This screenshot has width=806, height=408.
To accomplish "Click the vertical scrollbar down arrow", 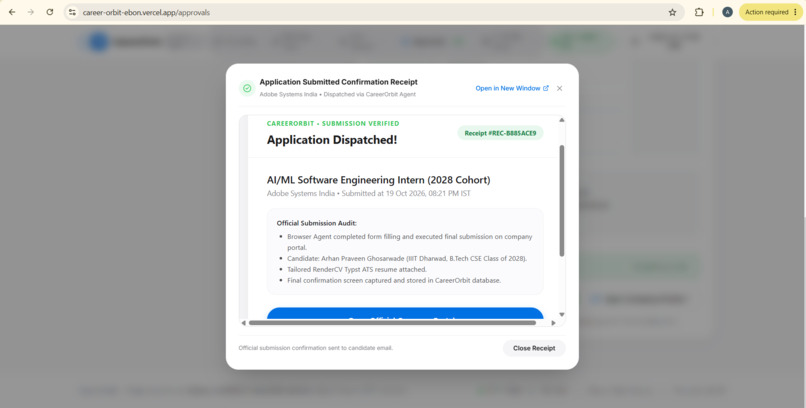I will tap(561, 314).
